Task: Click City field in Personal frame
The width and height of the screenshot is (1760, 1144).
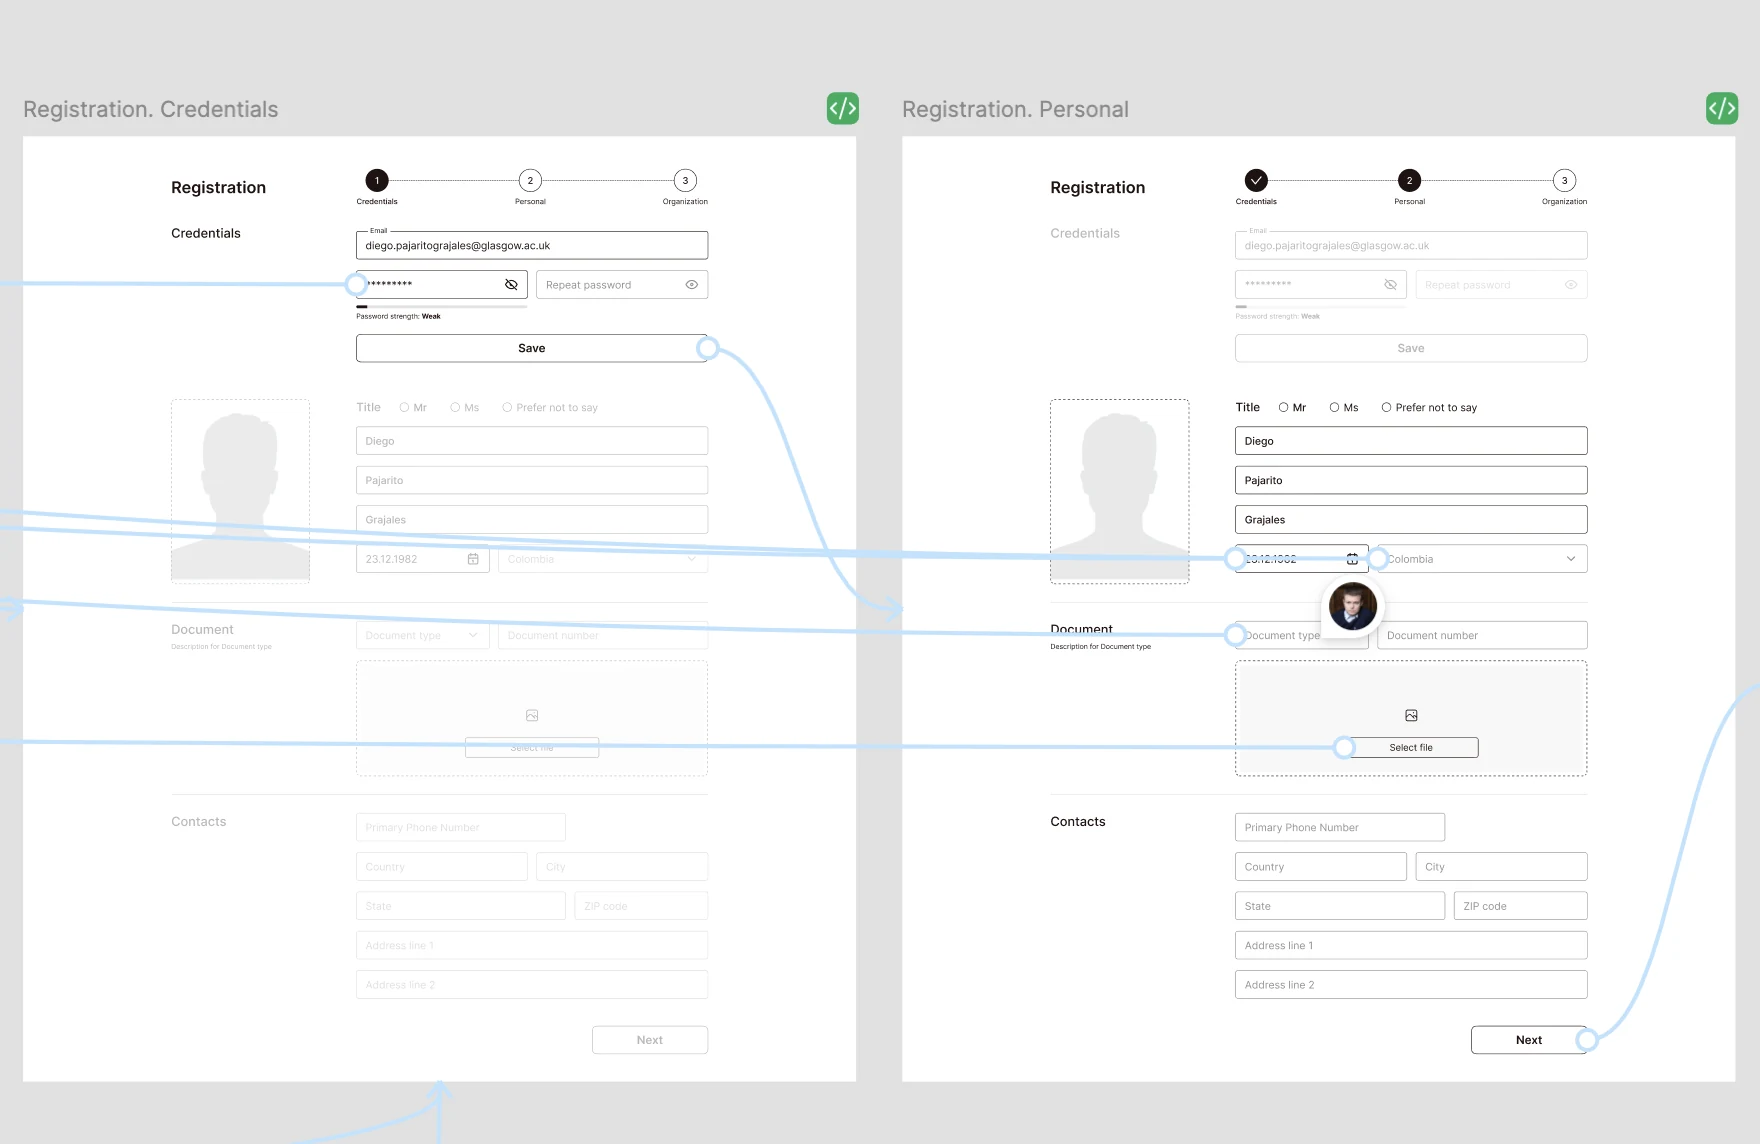Action: click(x=1501, y=867)
